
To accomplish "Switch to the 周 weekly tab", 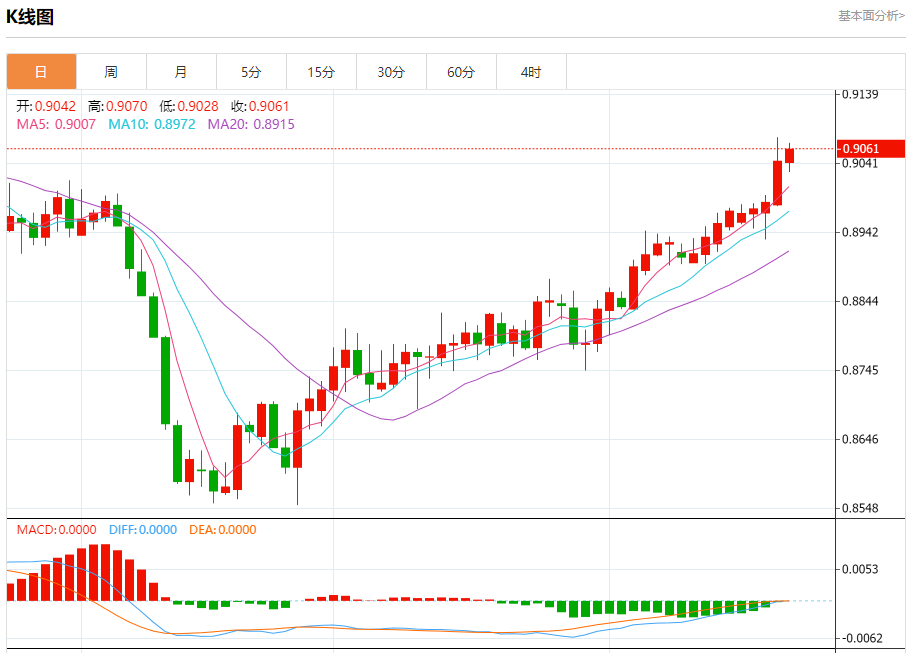I will click(111, 72).
